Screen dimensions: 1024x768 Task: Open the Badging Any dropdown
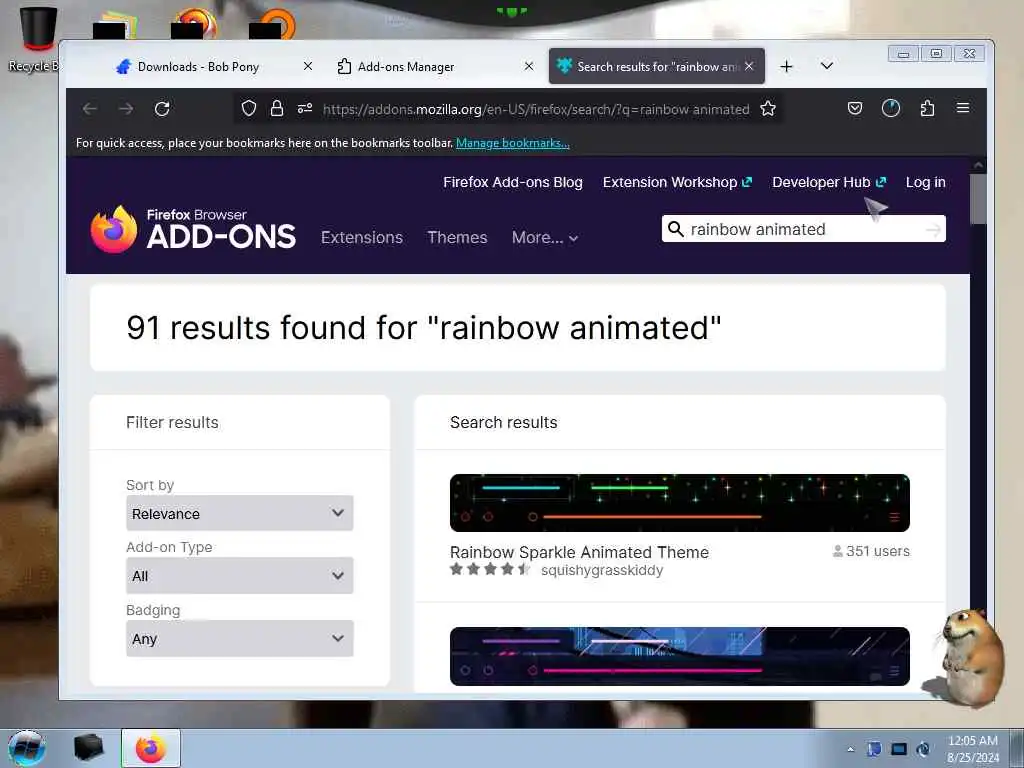[x=240, y=639]
